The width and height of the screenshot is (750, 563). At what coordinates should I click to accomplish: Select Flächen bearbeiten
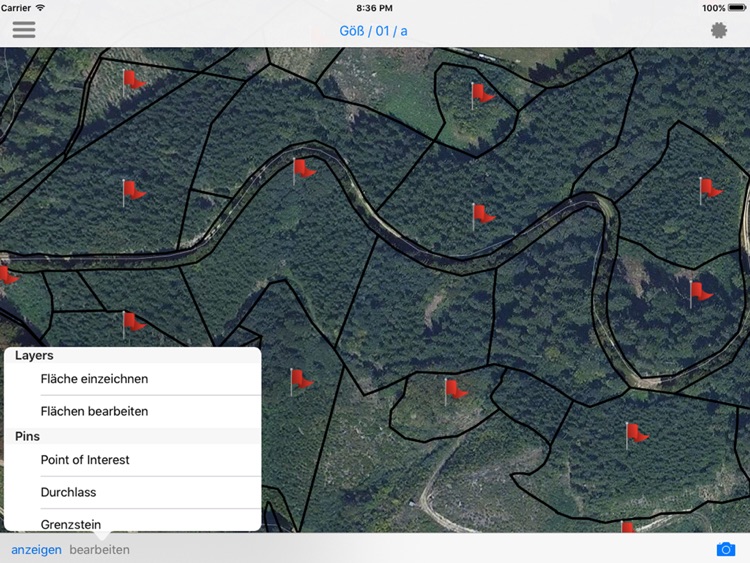point(132,411)
